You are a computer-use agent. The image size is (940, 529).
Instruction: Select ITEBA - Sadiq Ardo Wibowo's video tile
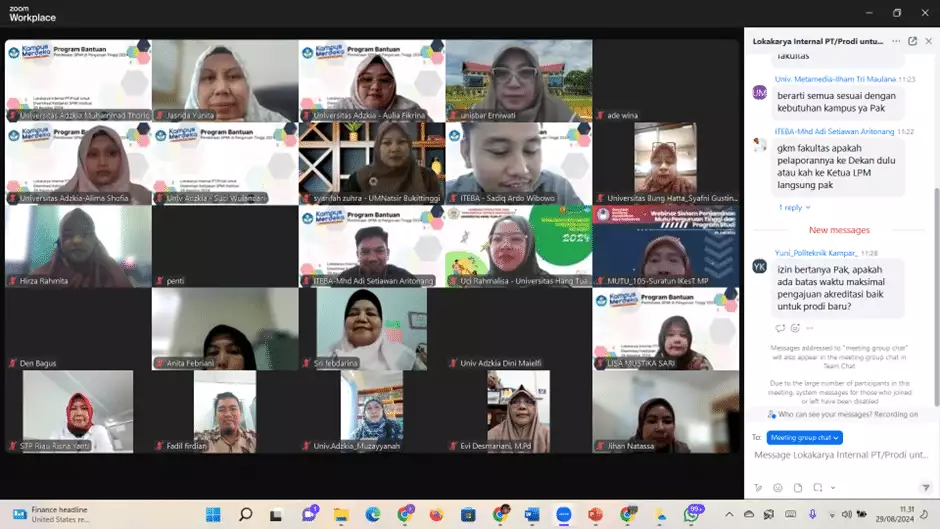[x=519, y=163]
